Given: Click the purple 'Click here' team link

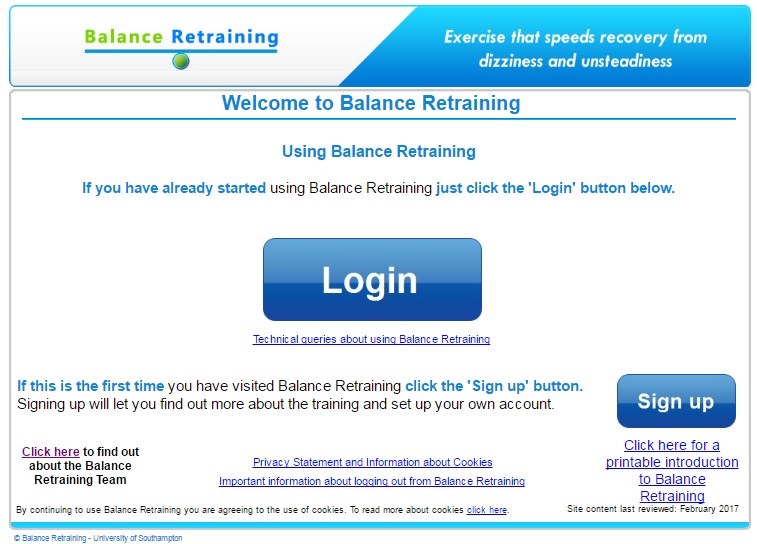Looking at the screenshot, I should pos(51,452).
